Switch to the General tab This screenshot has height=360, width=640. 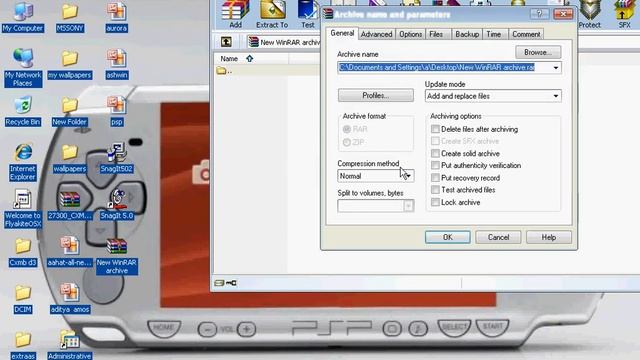tap(342, 33)
